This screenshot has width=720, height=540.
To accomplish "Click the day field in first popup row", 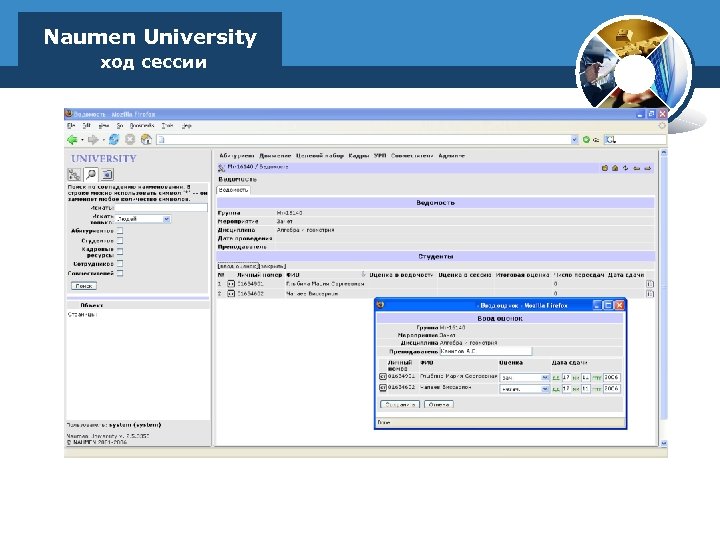I will [x=567, y=377].
